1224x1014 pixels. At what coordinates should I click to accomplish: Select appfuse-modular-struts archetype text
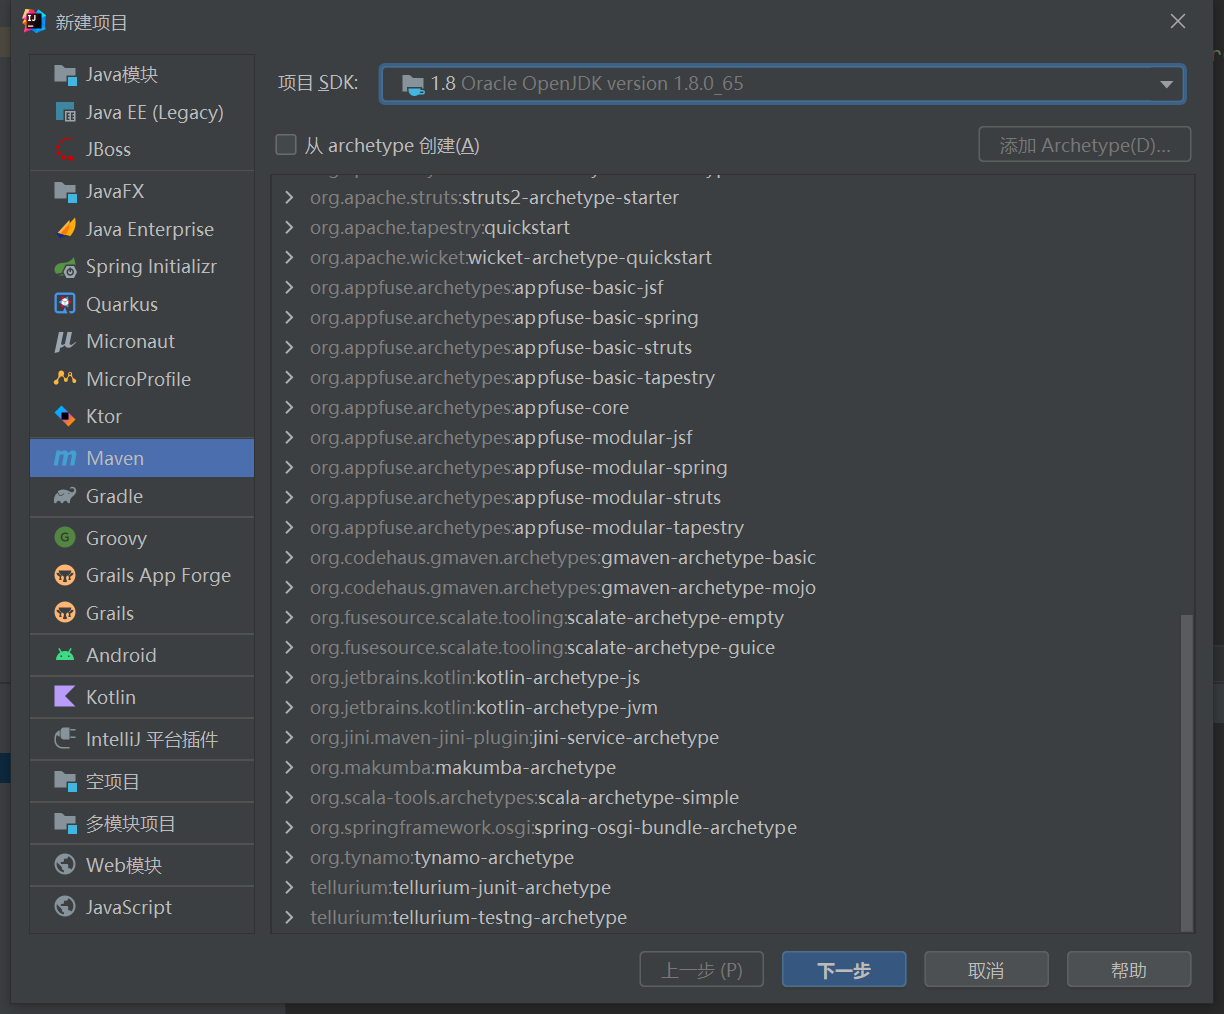(617, 498)
